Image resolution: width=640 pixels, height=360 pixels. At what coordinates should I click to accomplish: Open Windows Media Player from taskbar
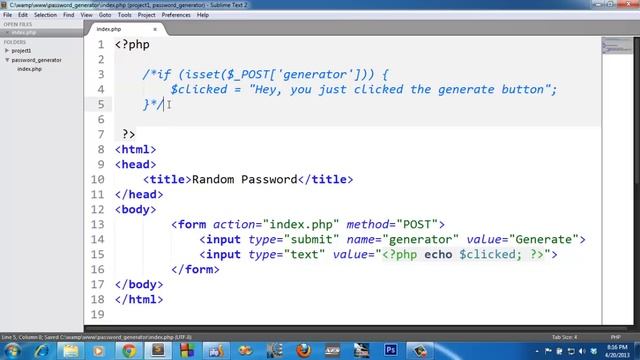(98, 351)
